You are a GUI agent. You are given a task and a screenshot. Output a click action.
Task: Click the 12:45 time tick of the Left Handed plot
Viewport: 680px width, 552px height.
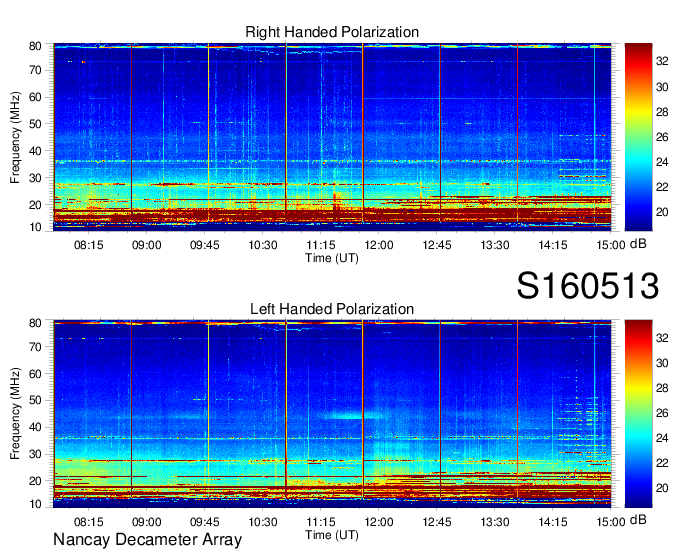437,522
